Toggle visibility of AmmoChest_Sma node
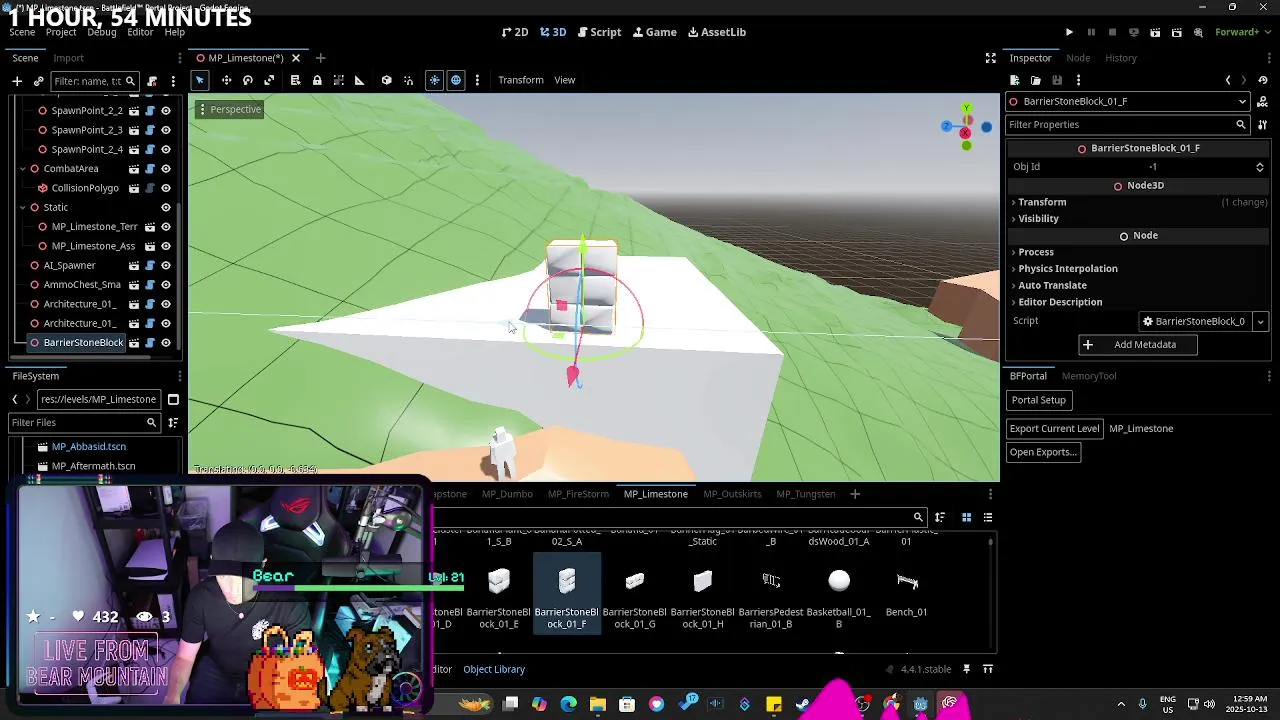Viewport: 1280px width, 720px height. click(x=166, y=285)
